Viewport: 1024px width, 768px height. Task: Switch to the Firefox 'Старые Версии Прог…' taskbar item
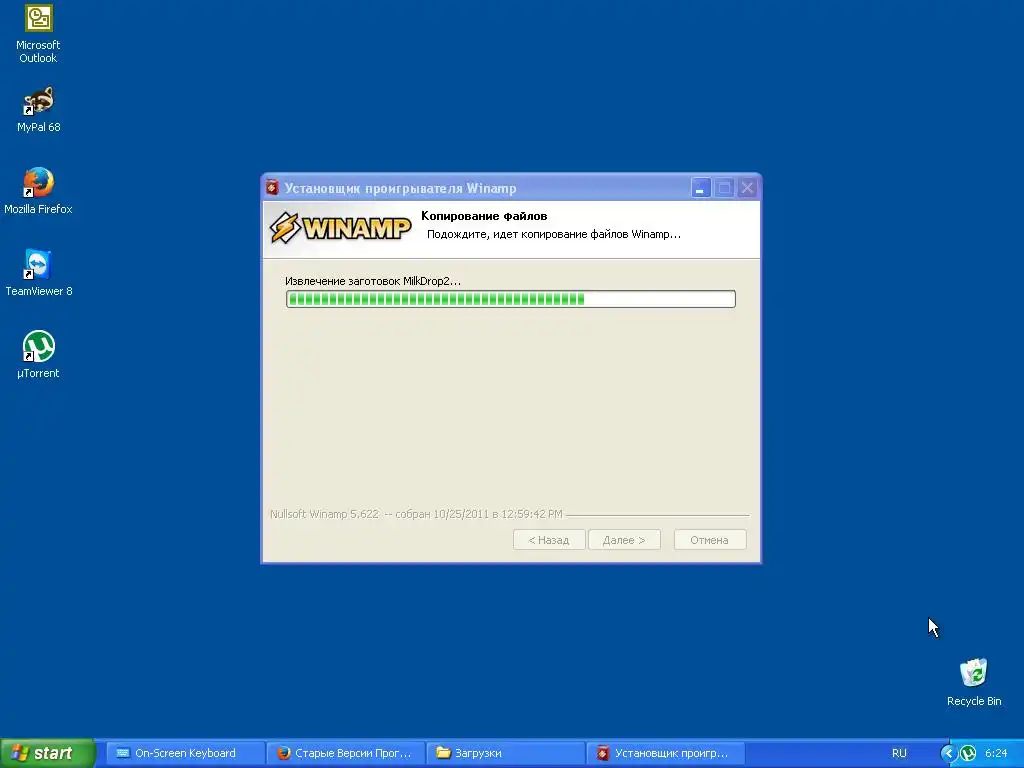(x=345, y=753)
